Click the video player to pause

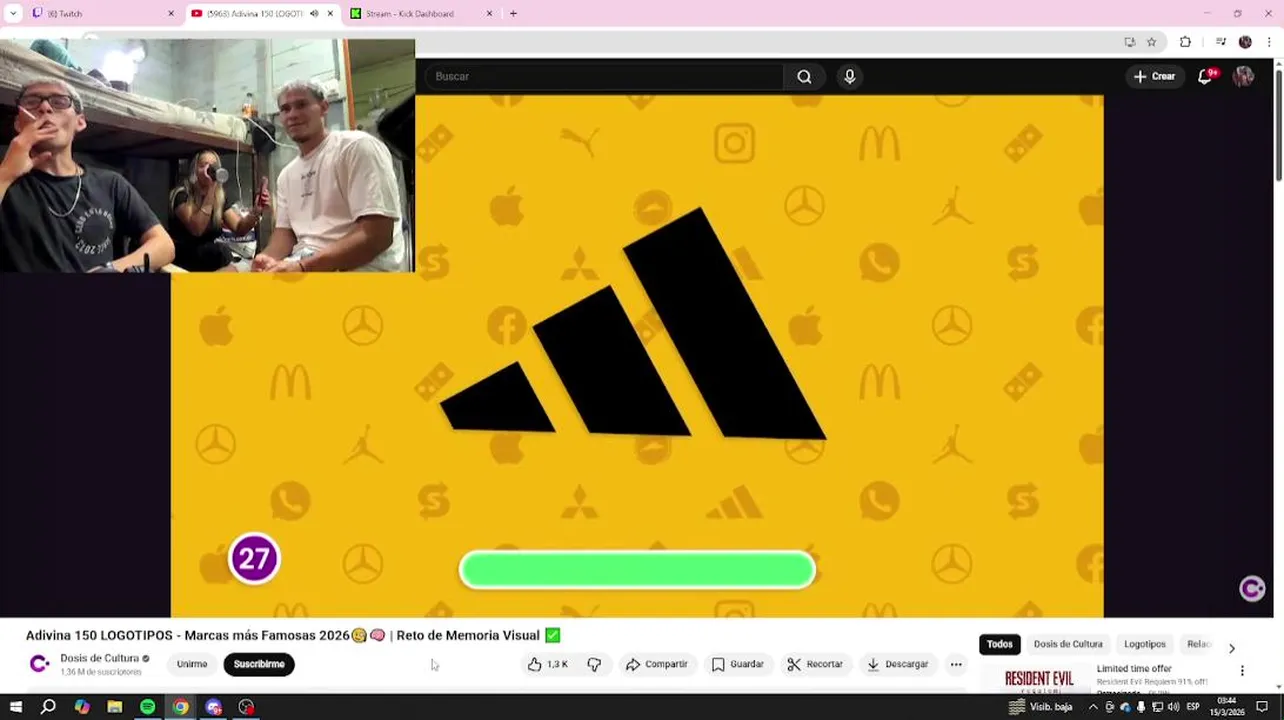[637, 355]
